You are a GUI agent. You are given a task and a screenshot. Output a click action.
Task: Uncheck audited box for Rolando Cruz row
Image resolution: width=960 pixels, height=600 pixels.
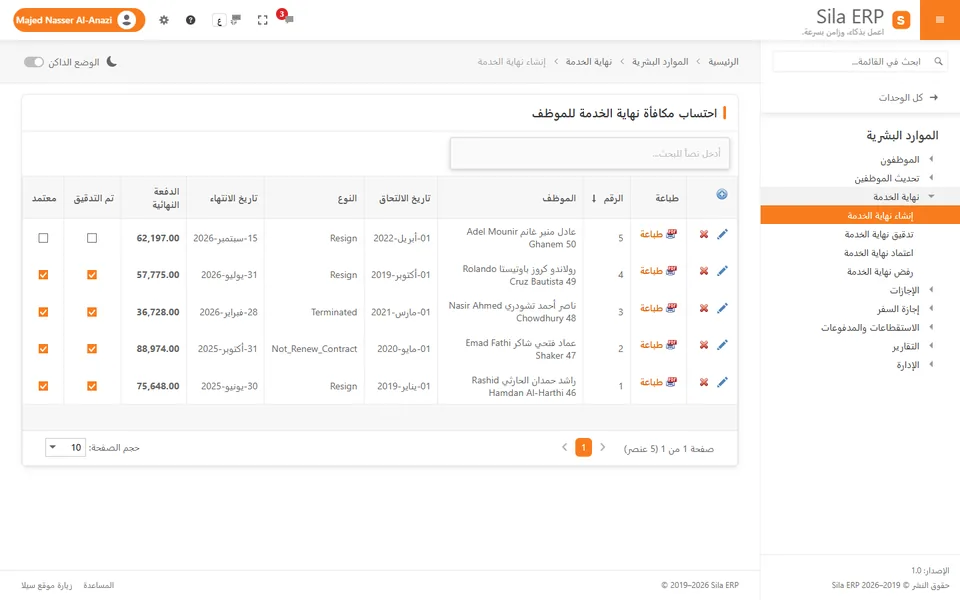pos(92,275)
